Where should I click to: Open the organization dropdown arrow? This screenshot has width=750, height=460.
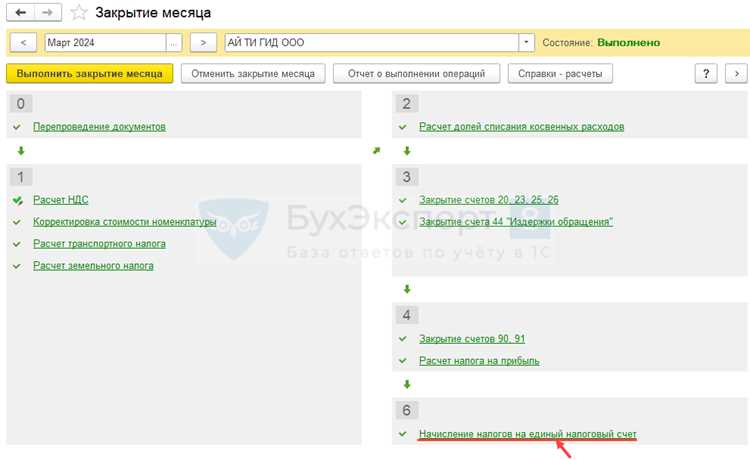(x=526, y=43)
